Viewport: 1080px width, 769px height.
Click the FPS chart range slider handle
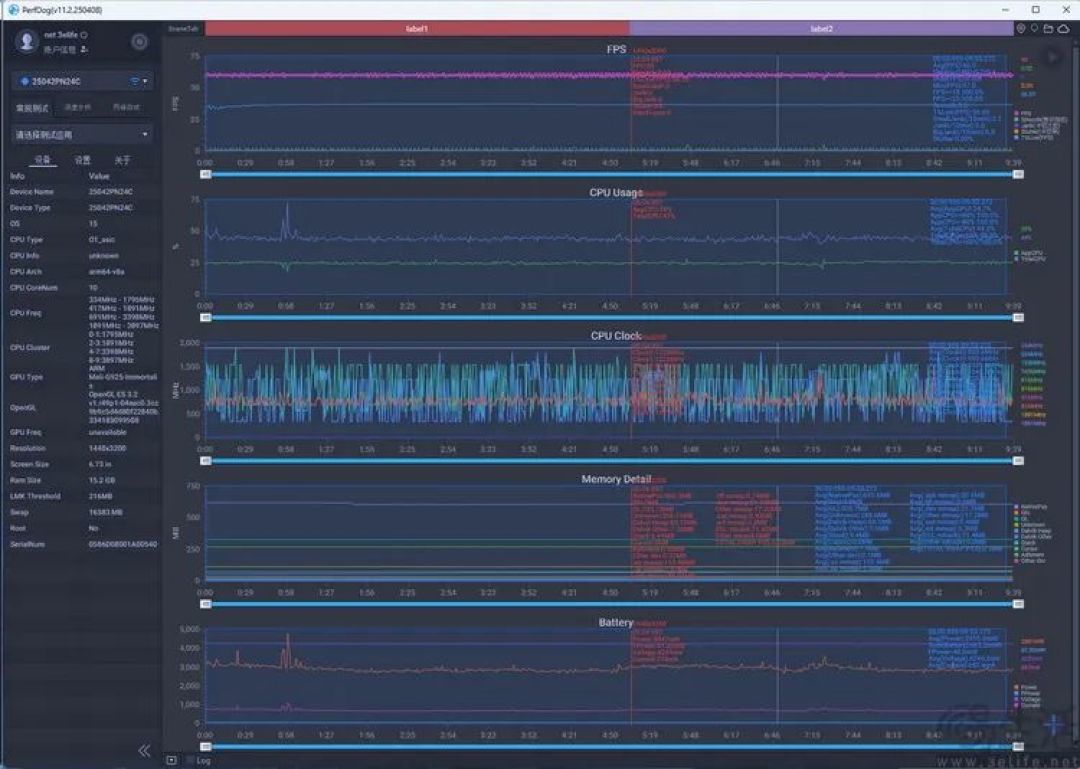(x=205, y=174)
